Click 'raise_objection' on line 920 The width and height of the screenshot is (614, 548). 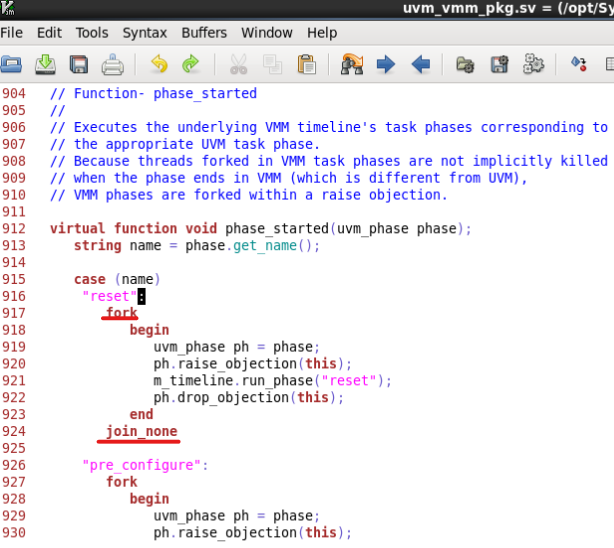coord(237,364)
